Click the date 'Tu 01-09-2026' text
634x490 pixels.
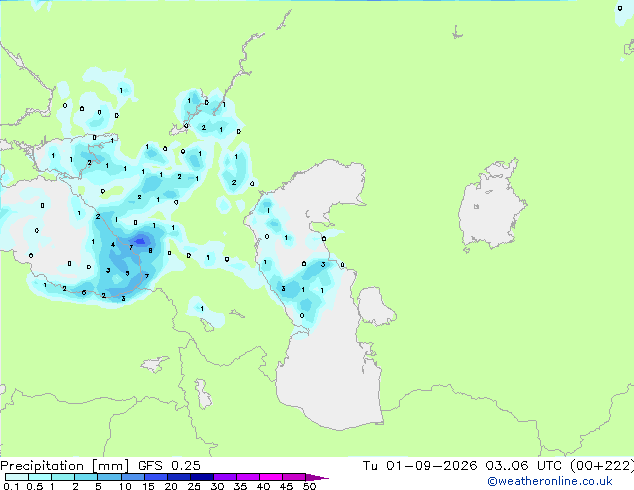click(x=420, y=466)
